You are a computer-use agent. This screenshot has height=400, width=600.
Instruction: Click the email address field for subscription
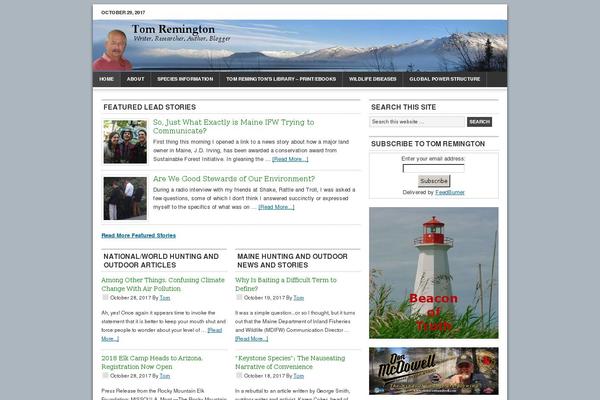click(x=434, y=168)
